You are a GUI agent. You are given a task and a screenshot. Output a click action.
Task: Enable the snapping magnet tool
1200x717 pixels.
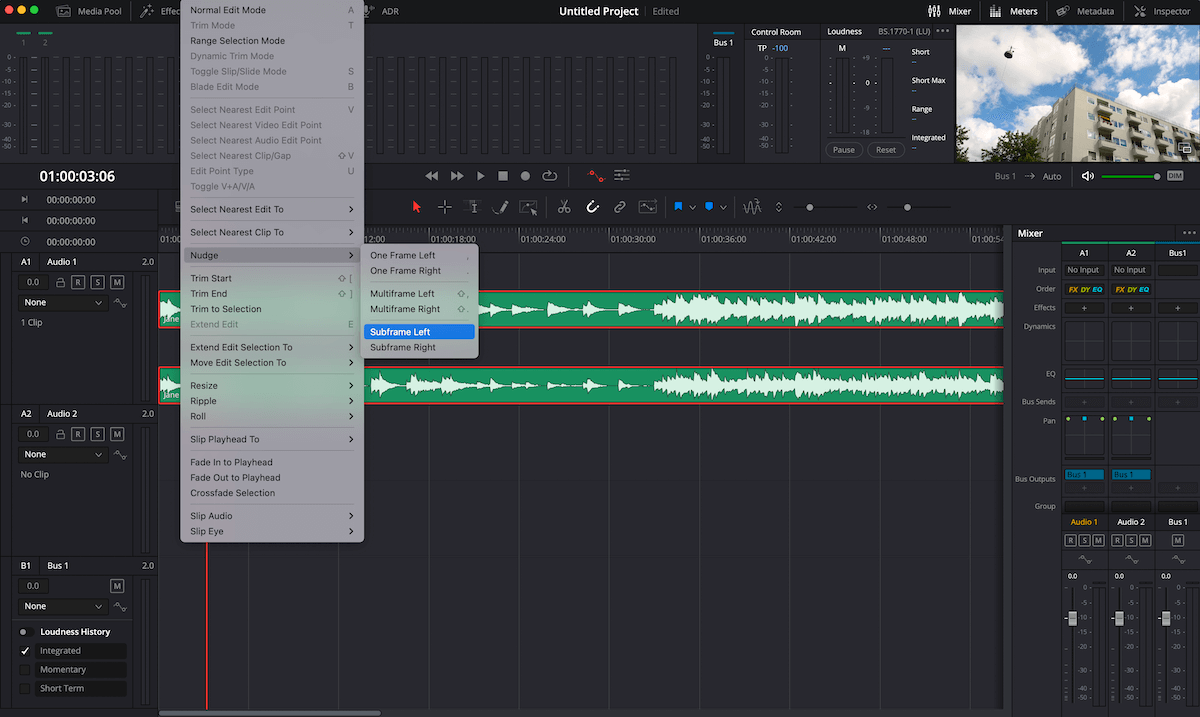pos(592,206)
